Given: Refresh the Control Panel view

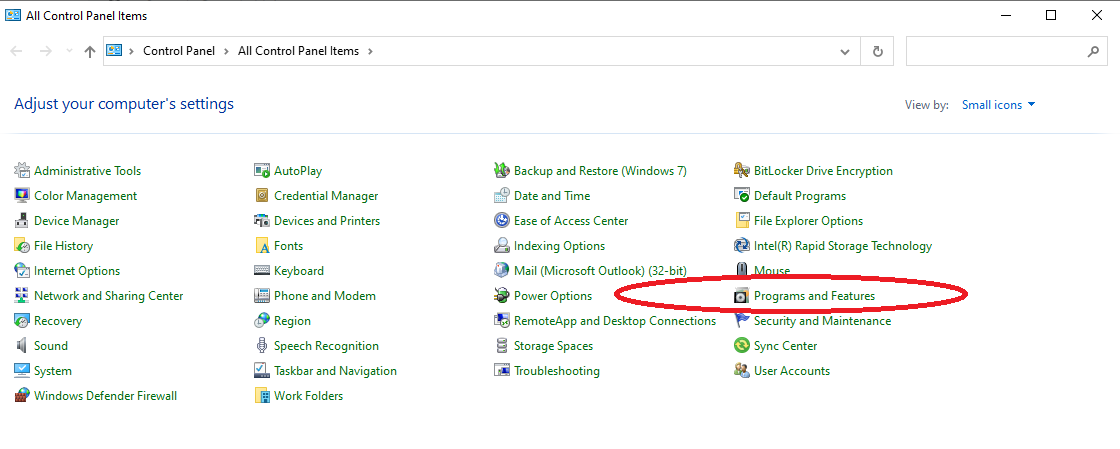Looking at the screenshot, I should [878, 51].
